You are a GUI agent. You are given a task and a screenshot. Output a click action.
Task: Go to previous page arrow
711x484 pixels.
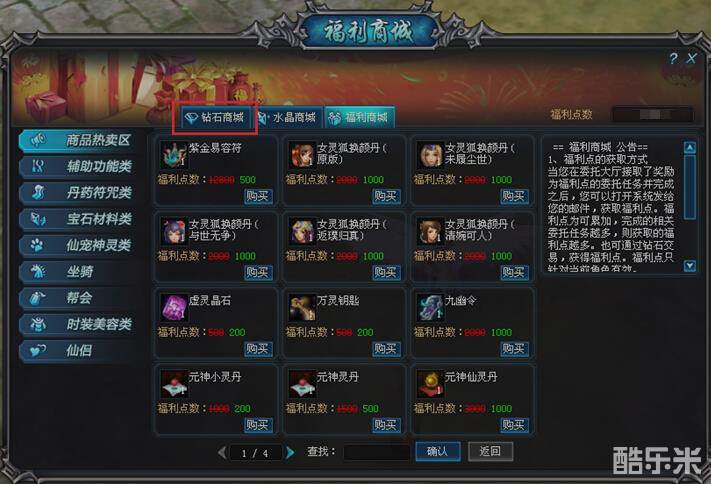(222, 452)
